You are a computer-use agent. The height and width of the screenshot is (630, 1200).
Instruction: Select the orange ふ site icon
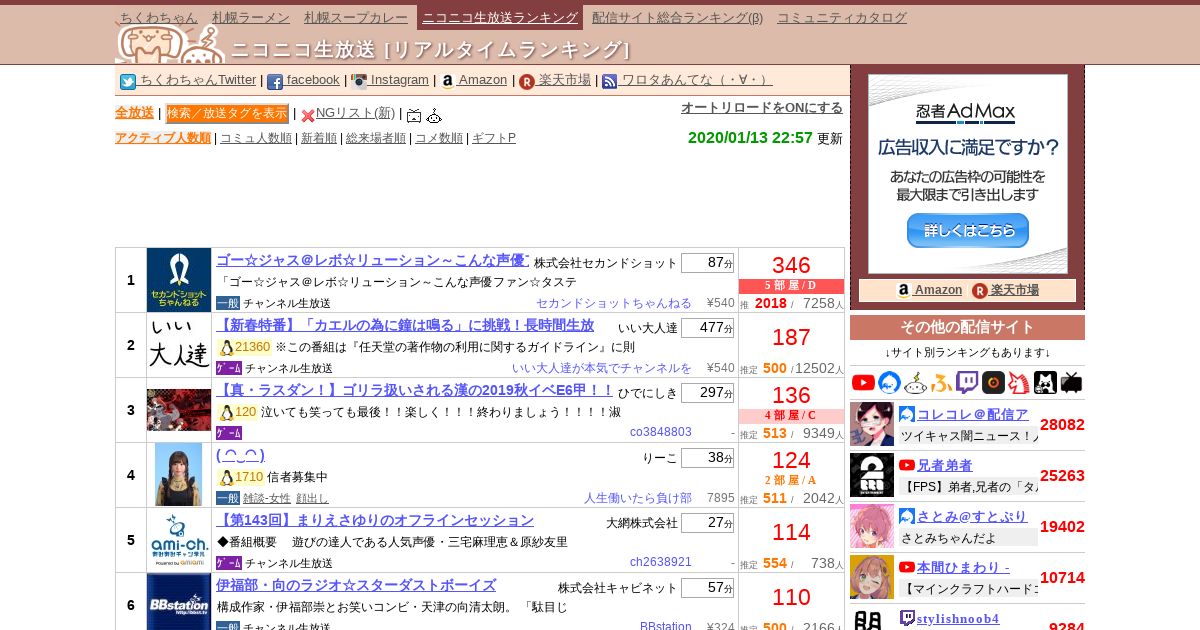pyautogui.click(x=941, y=382)
